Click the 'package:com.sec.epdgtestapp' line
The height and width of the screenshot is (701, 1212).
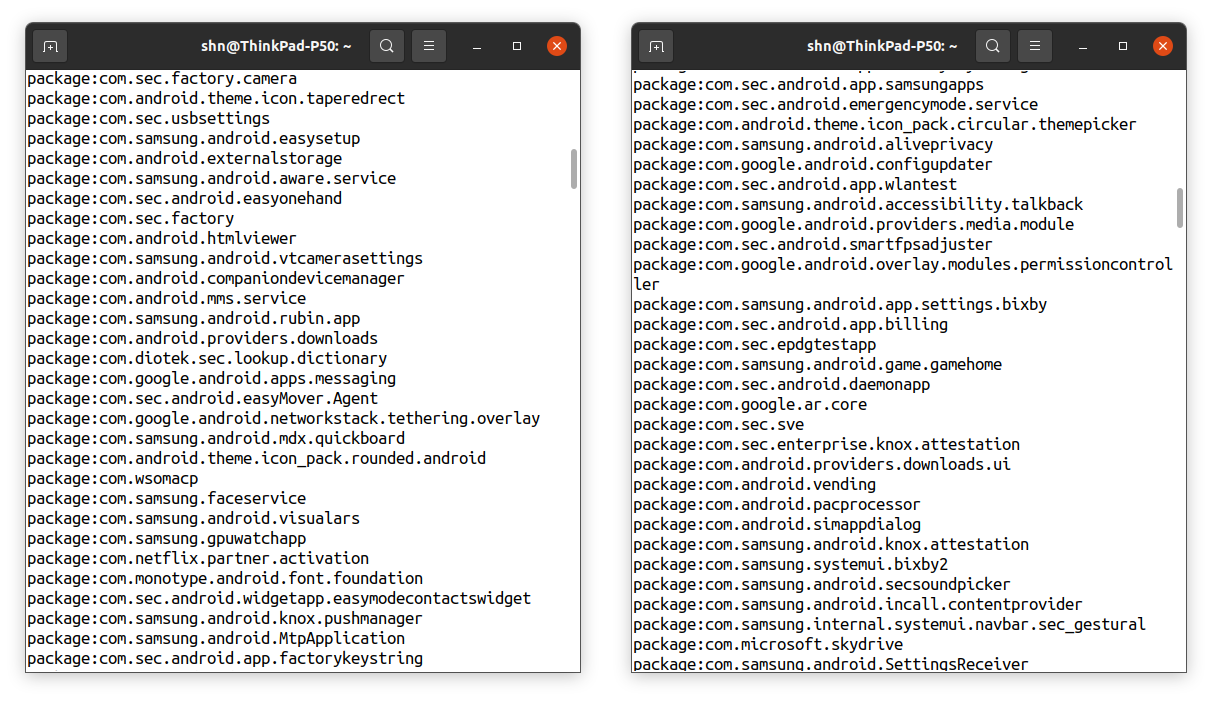[755, 344]
